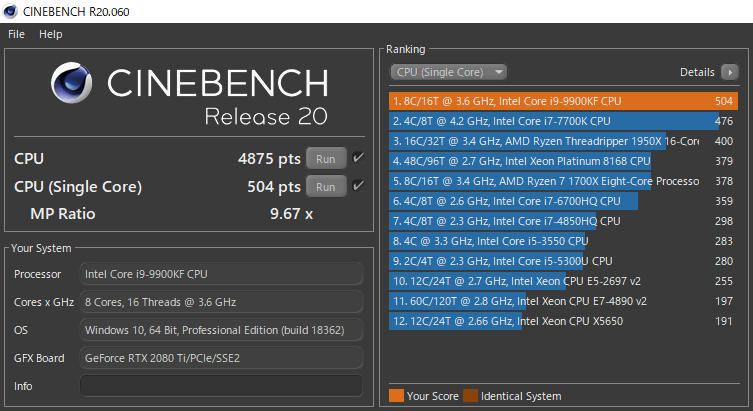Screen dimensions: 753x411
Task: Click the MP Ratio label
Action: [x=62, y=214]
